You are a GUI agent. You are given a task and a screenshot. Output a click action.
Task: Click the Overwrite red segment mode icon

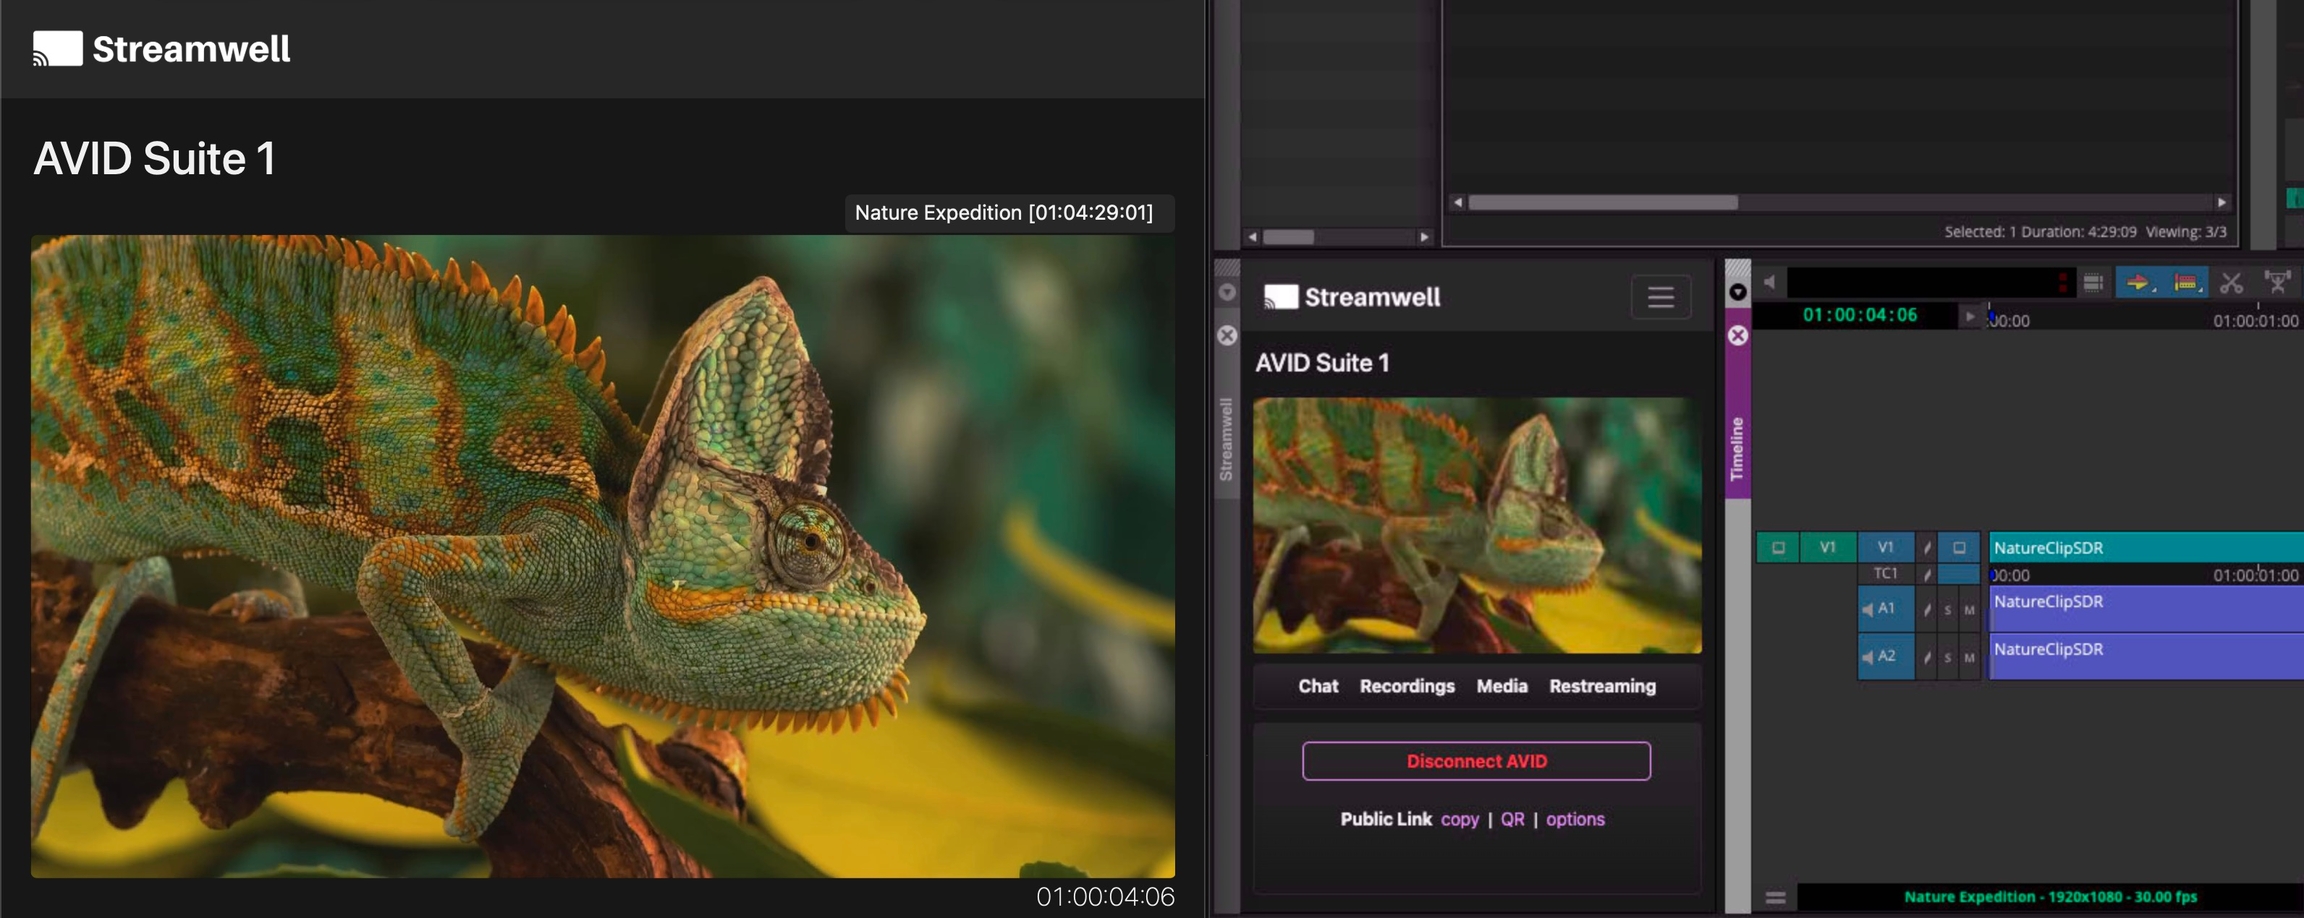[2185, 283]
